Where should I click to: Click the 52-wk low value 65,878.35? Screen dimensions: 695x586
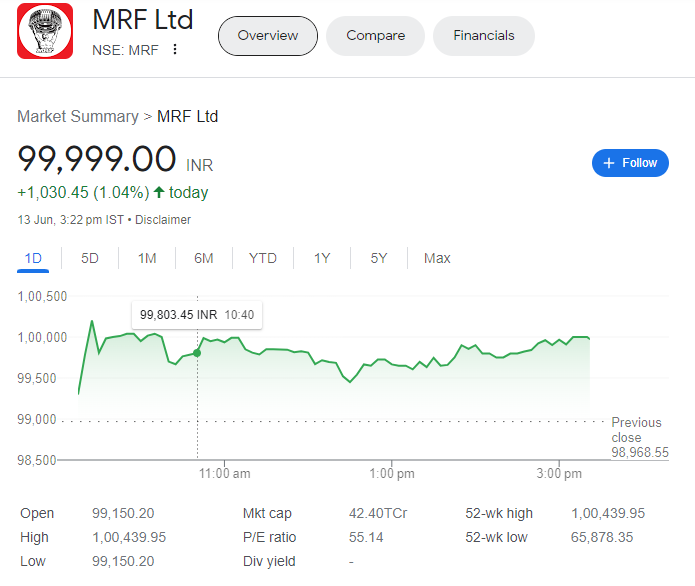click(601, 537)
